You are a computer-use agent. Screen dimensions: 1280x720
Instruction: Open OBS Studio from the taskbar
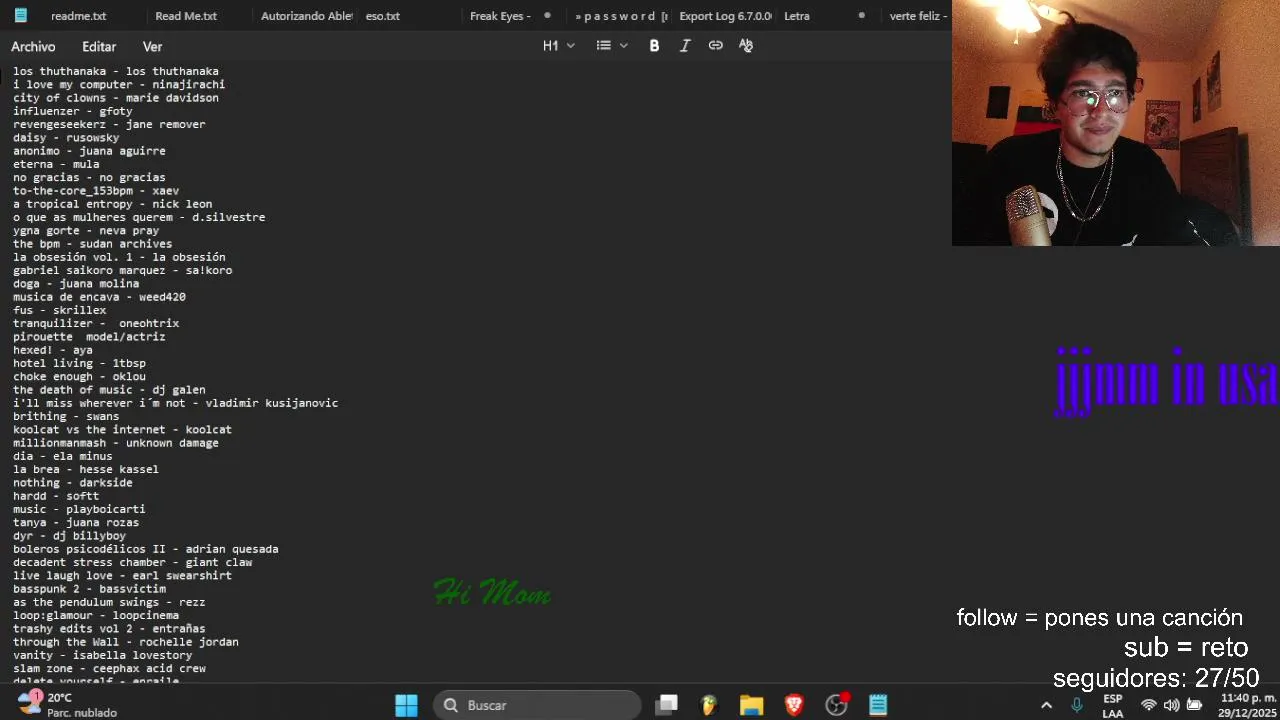pyautogui.click(x=836, y=705)
